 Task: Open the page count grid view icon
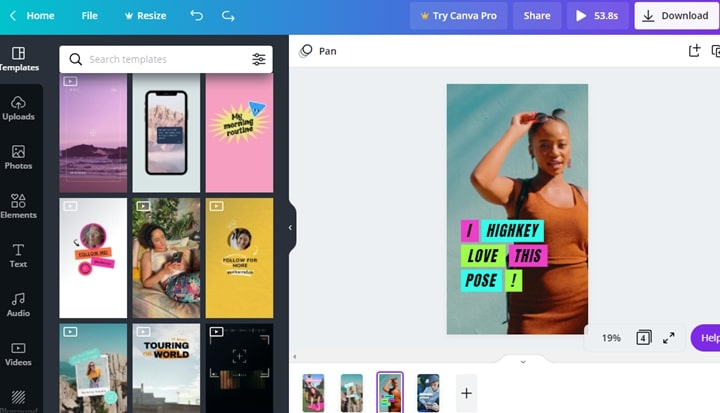coord(644,338)
